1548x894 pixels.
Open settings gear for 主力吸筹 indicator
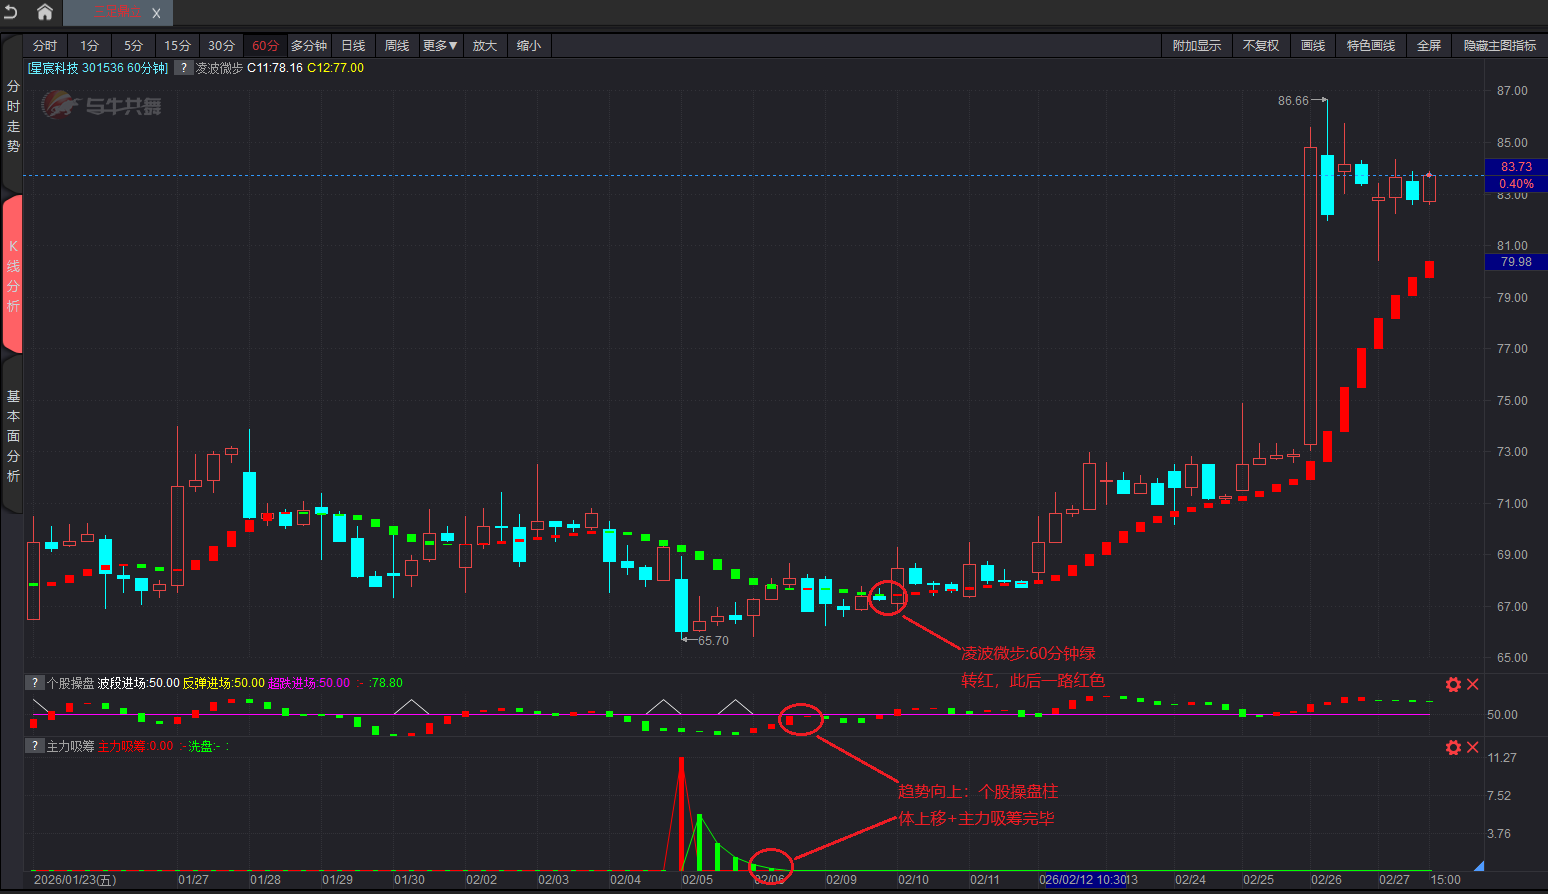pos(1453,747)
